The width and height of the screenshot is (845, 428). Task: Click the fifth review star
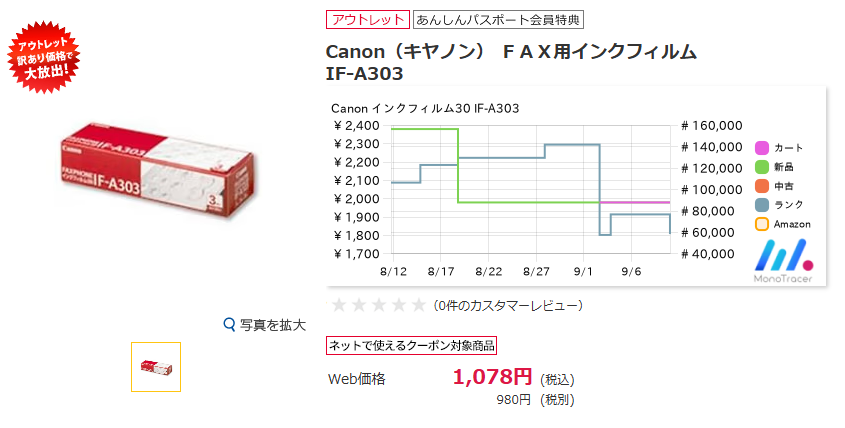coord(418,306)
